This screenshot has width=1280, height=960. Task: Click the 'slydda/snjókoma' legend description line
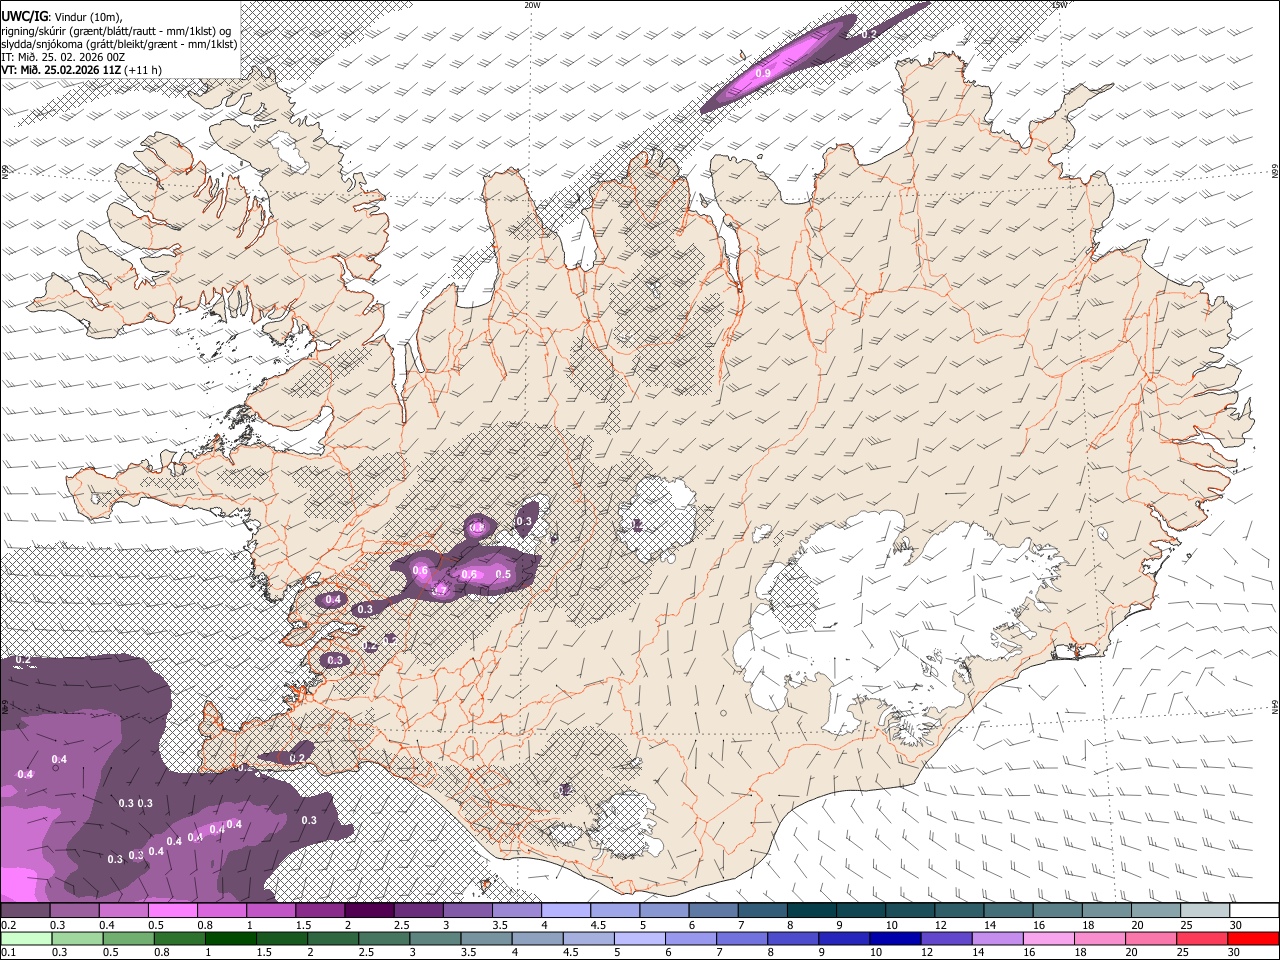point(119,44)
